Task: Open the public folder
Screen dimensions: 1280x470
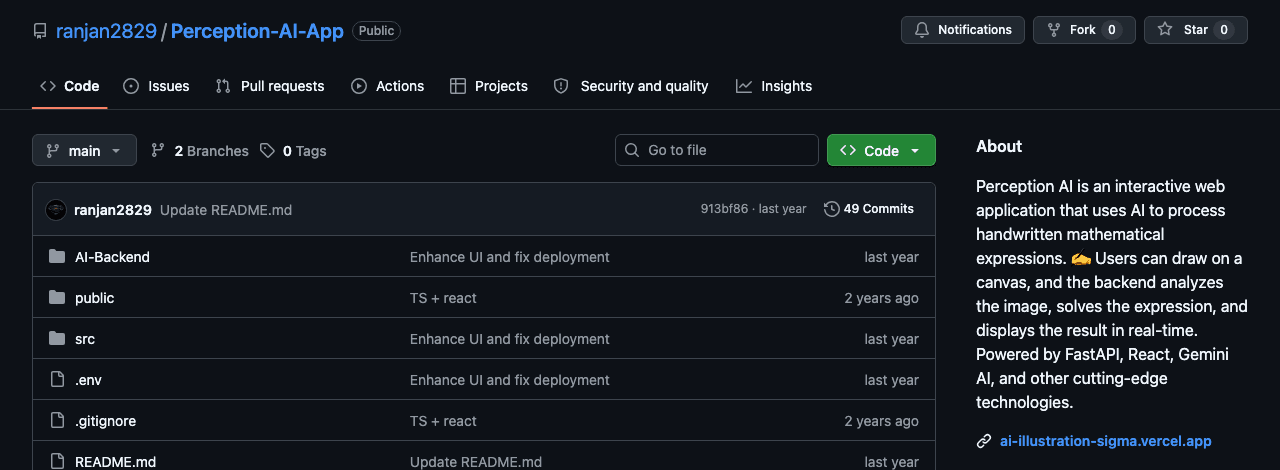Action: [95, 298]
